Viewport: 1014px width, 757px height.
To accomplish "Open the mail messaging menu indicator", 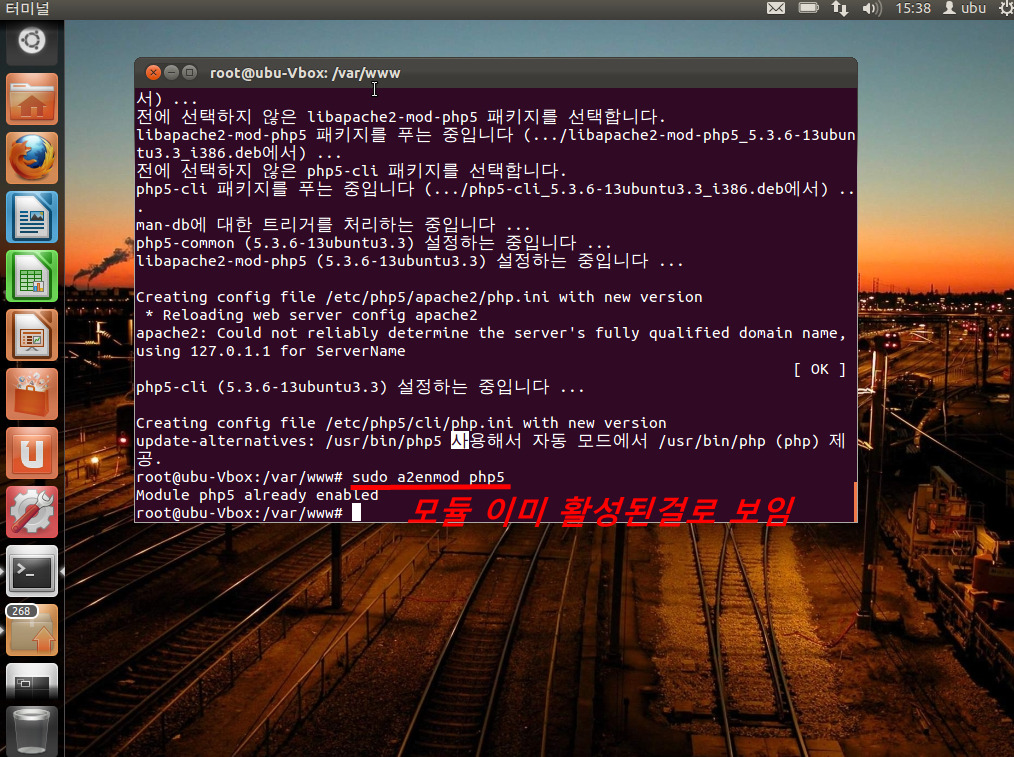I will pyautogui.click(x=776, y=9).
